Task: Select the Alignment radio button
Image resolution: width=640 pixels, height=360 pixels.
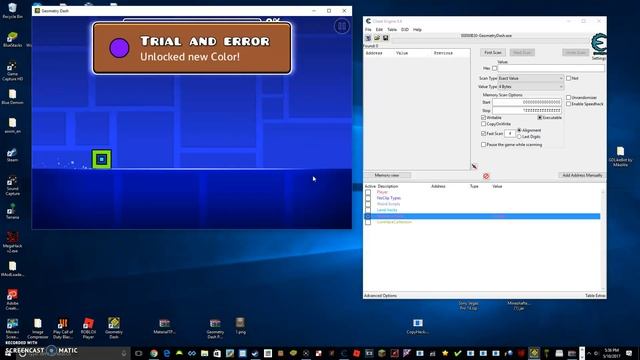Action: point(519,130)
